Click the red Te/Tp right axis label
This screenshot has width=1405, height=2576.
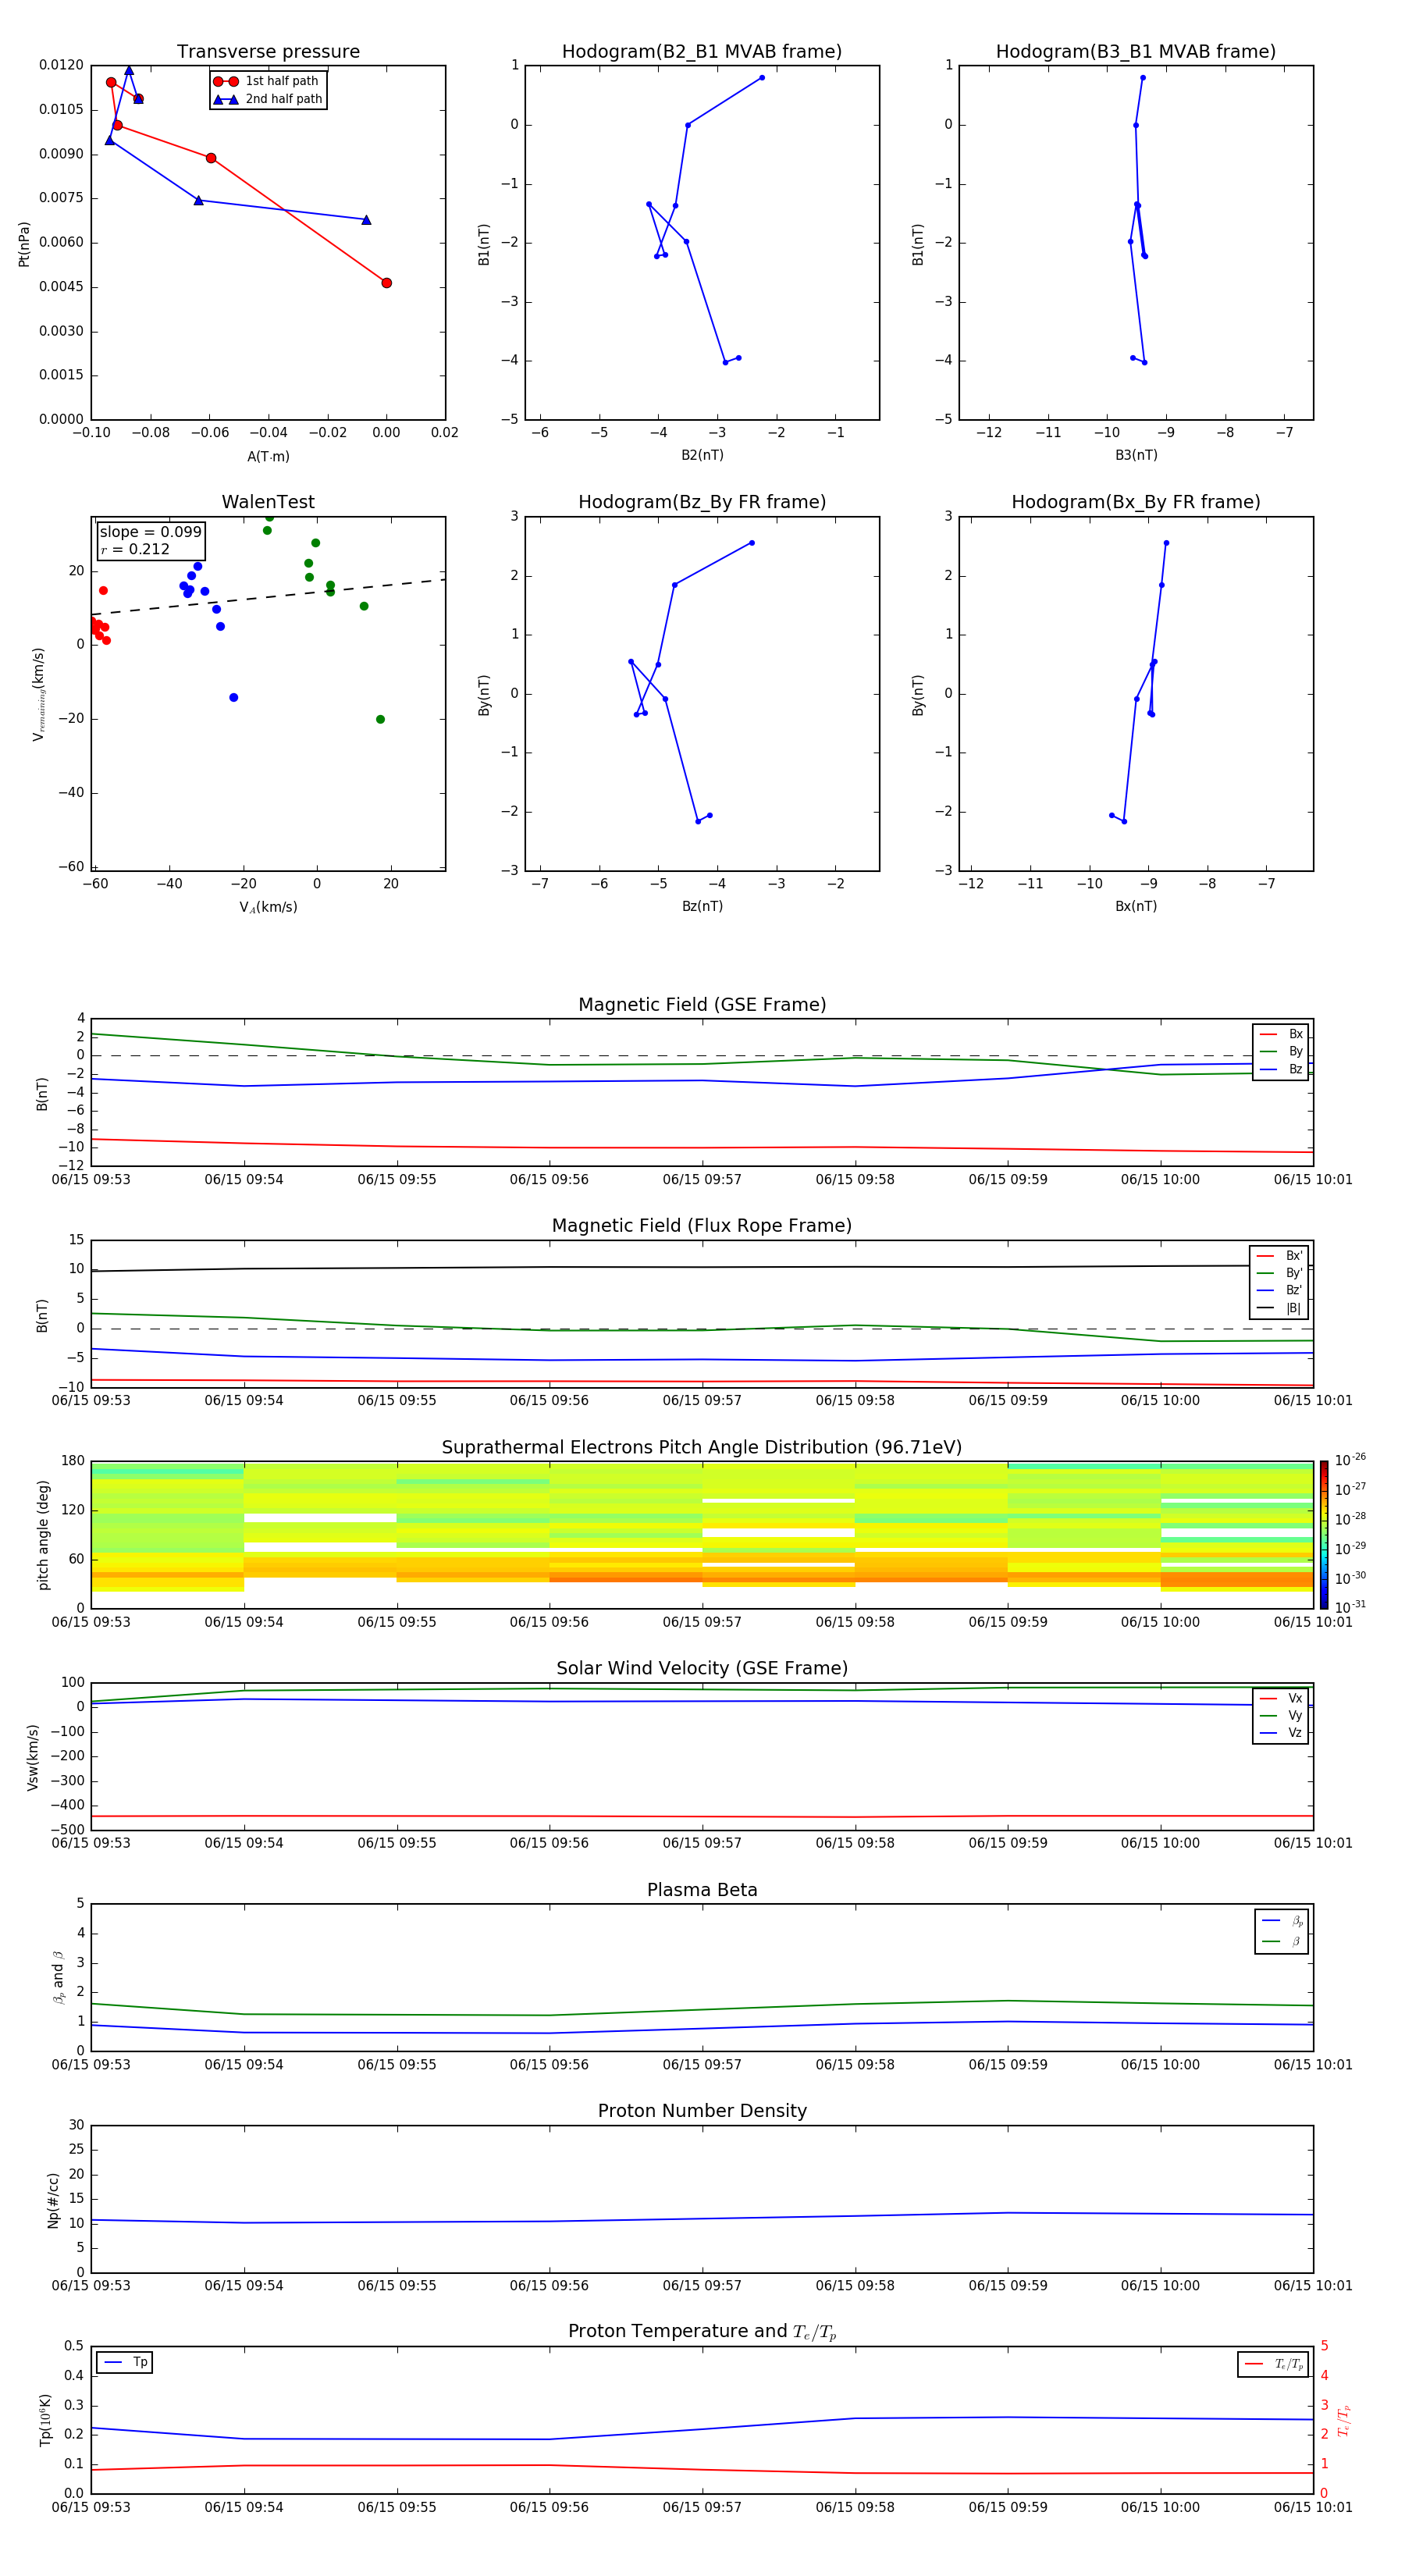coord(1344,2420)
